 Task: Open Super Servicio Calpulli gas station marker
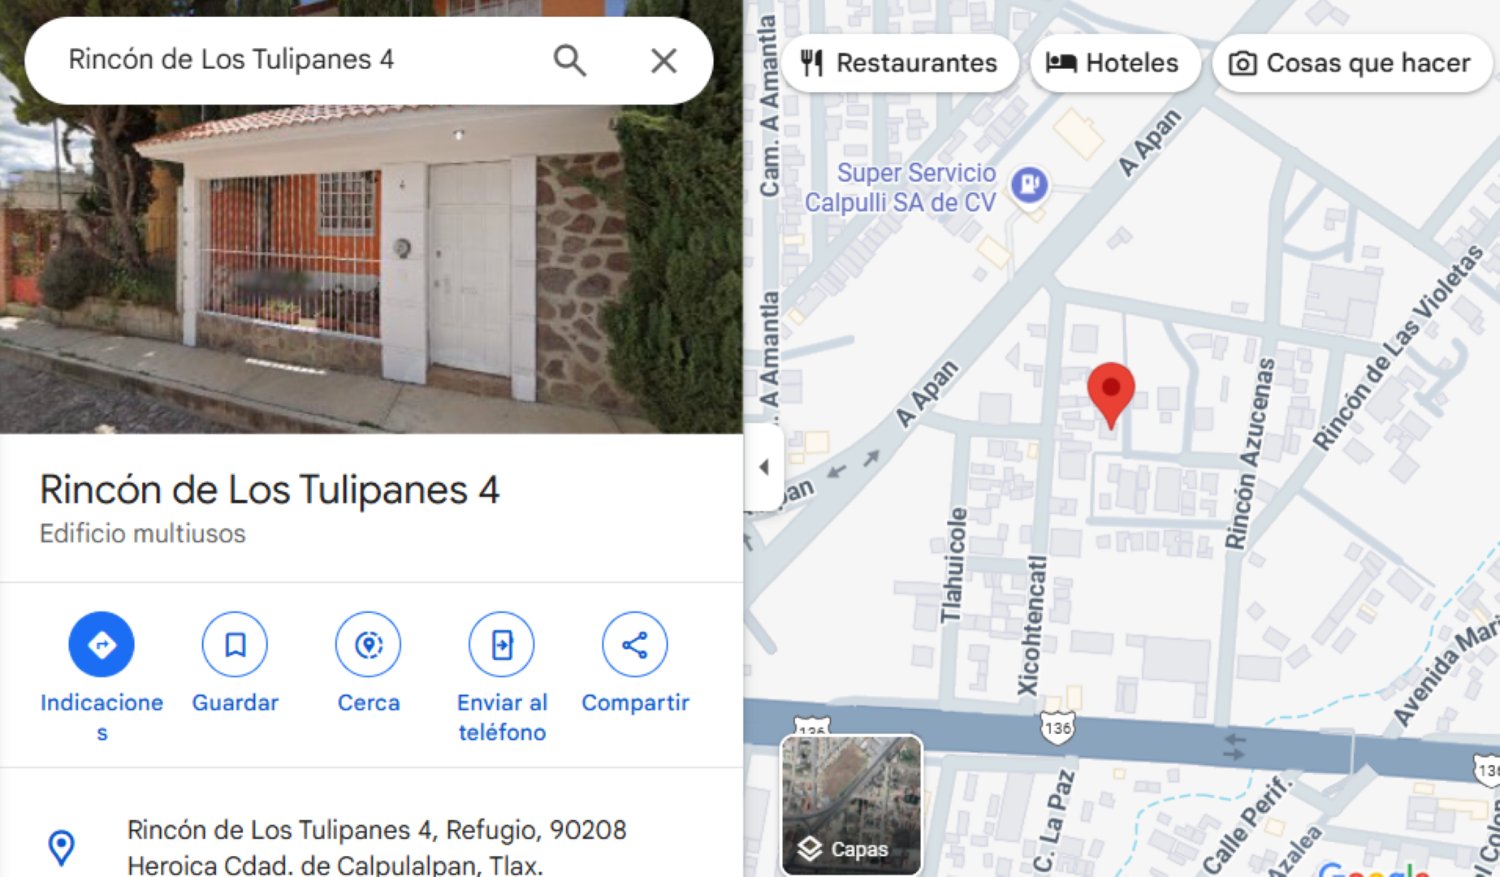1029,184
